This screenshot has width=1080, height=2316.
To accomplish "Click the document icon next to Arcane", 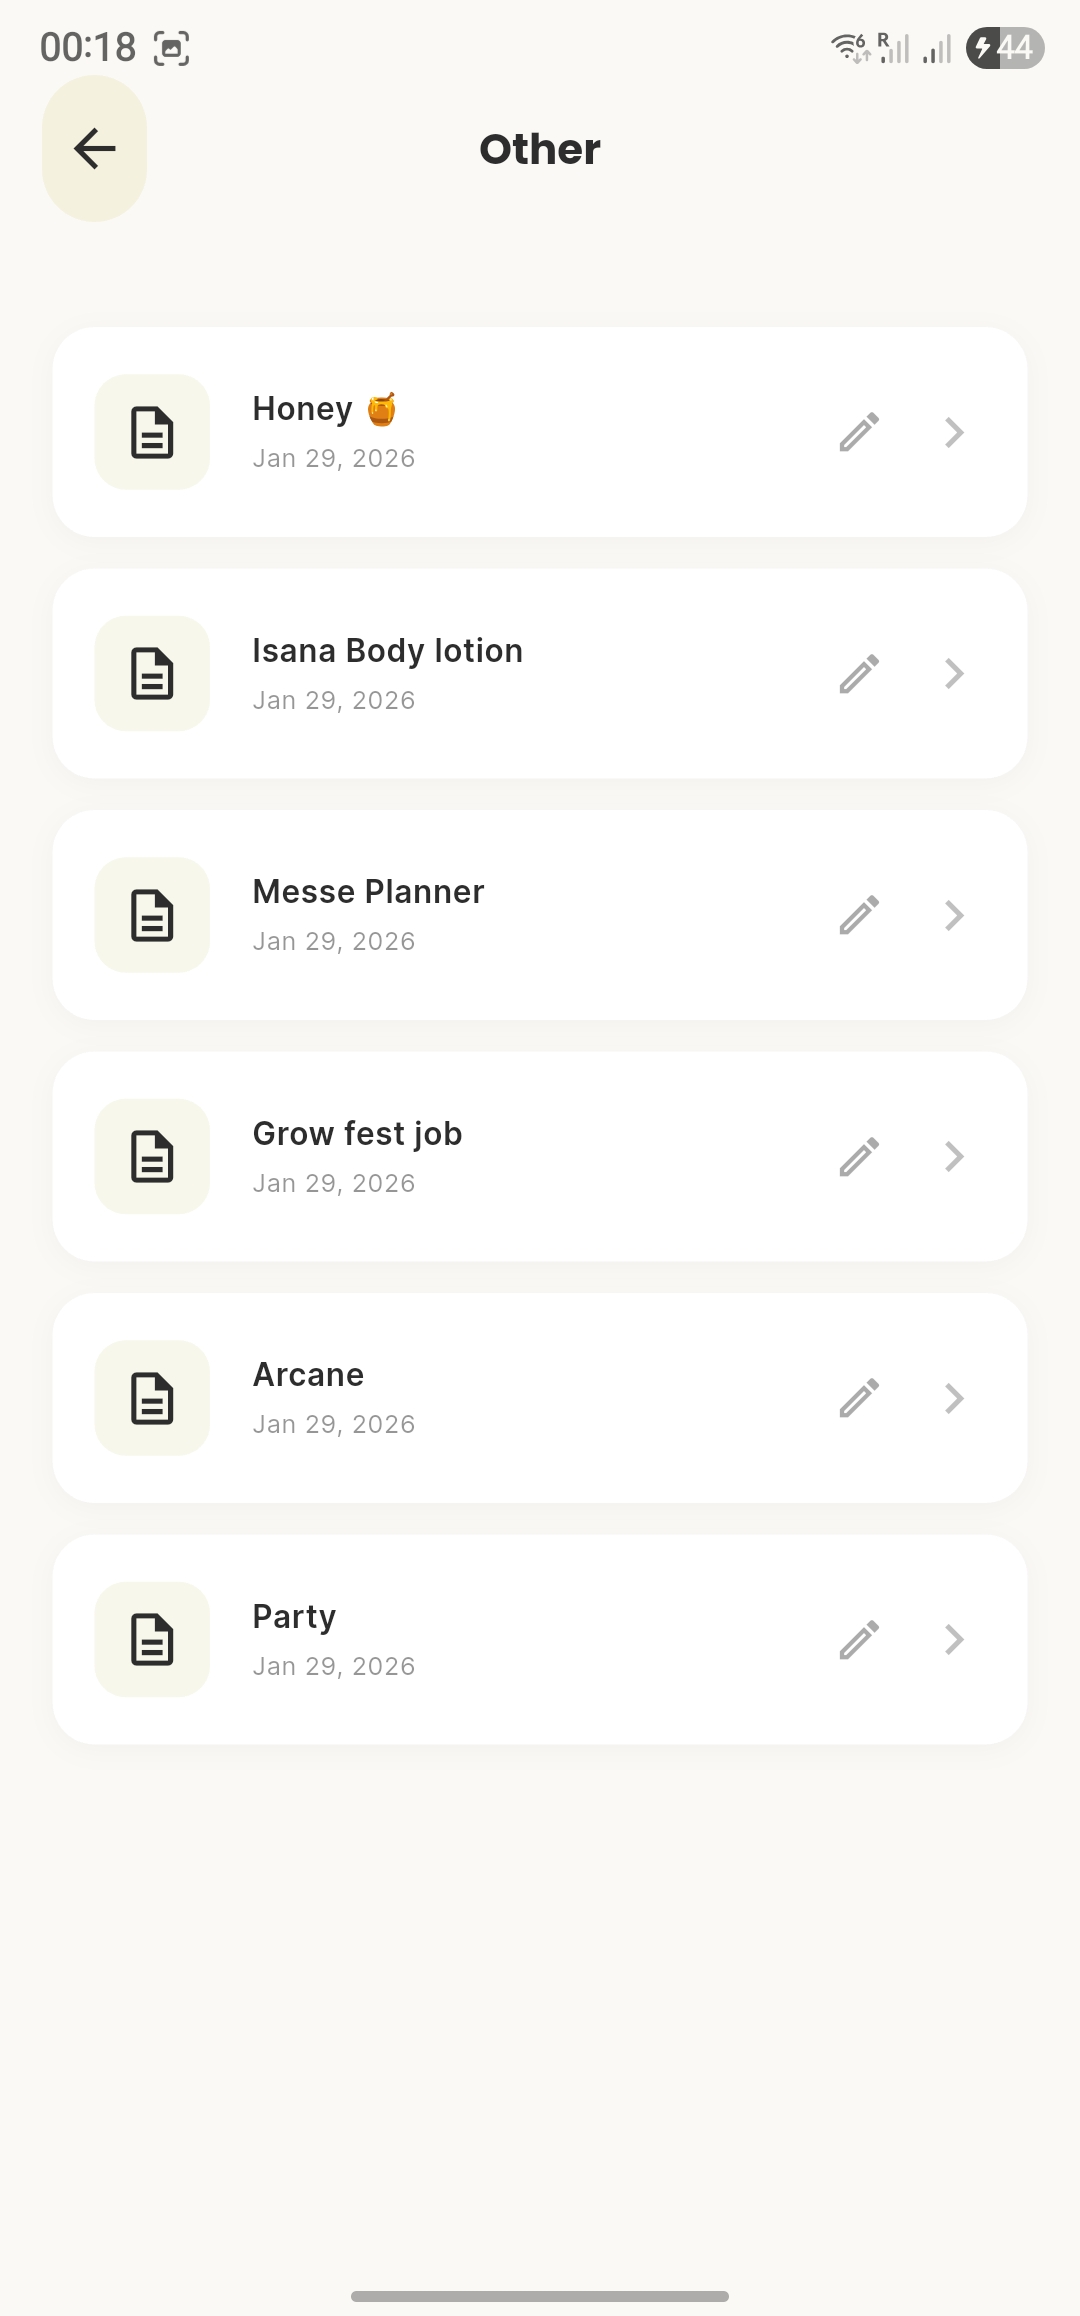I will (x=152, y=1398).
